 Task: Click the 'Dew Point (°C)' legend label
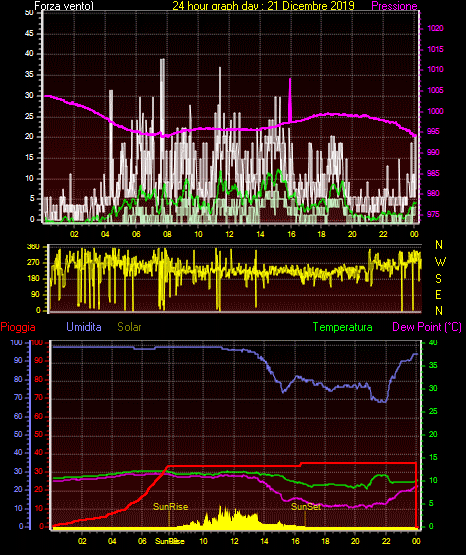pyautogui.click(x=427, y=327)
